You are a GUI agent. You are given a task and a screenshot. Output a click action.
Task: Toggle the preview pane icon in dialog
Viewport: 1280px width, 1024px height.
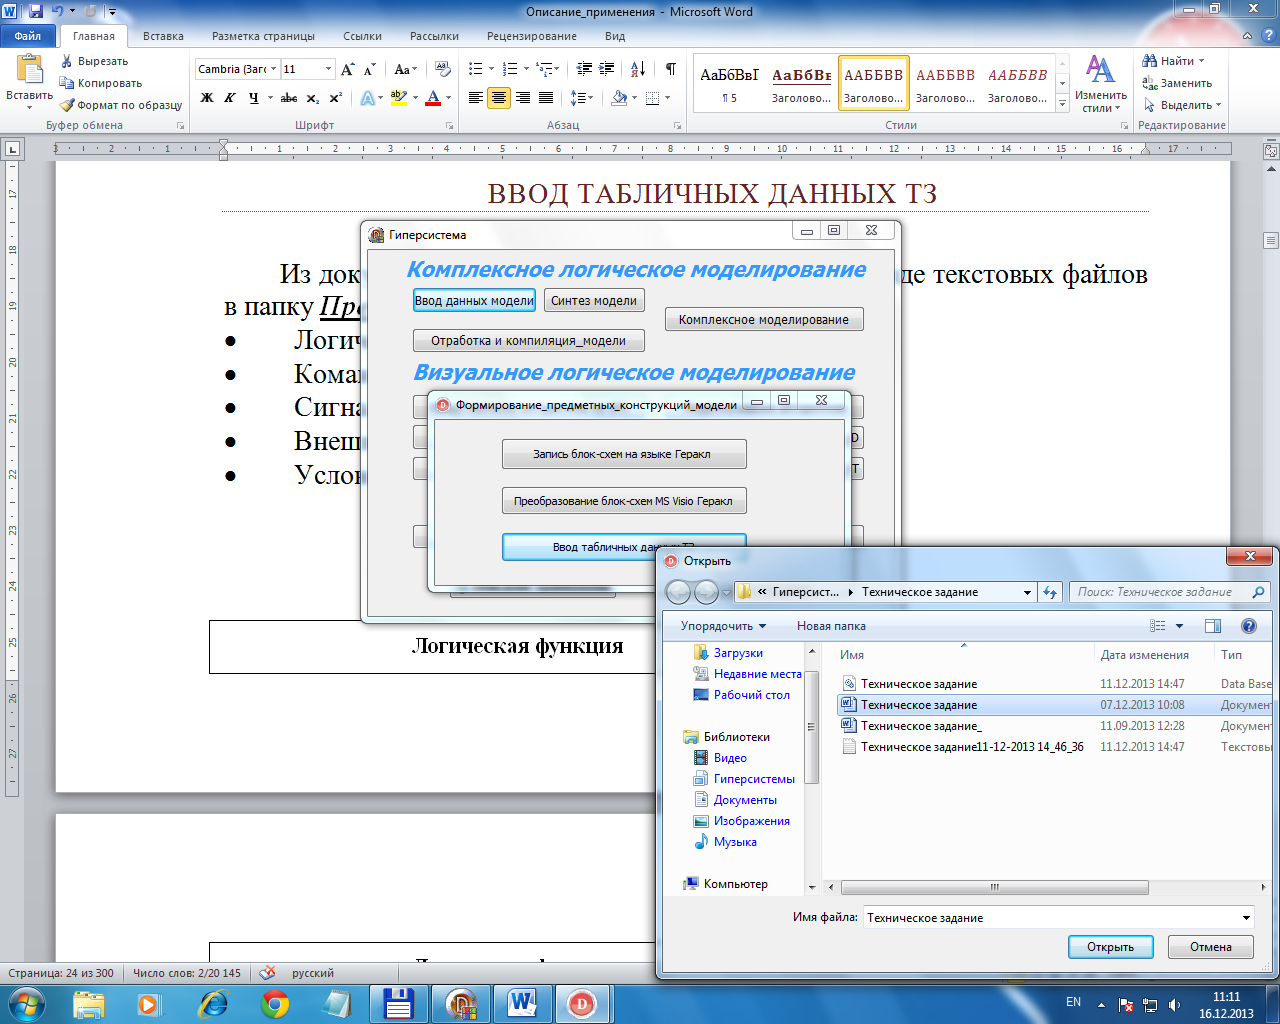[1213, 626]
